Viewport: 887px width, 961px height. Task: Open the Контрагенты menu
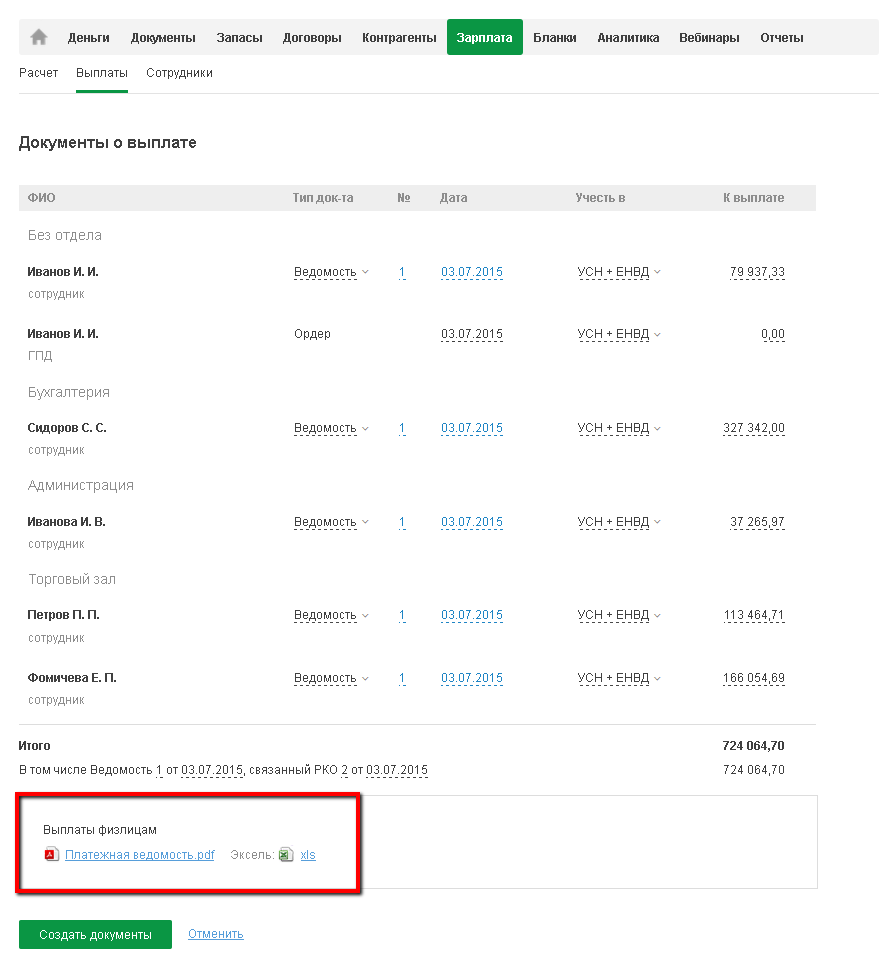pos(399,37)
